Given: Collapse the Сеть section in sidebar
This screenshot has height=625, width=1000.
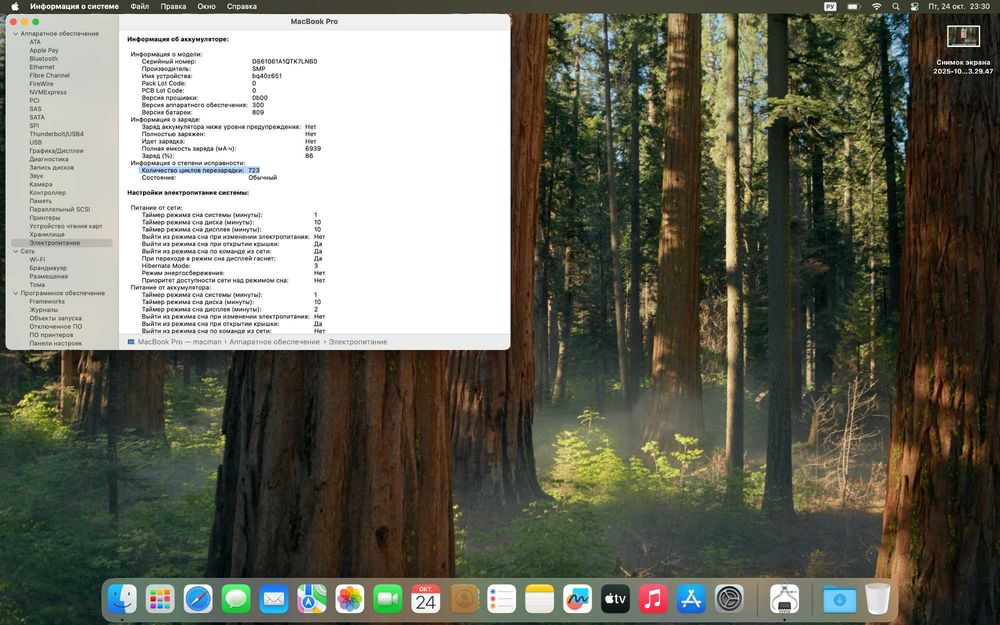Looking at the screenshot, I should coord(15,251).
